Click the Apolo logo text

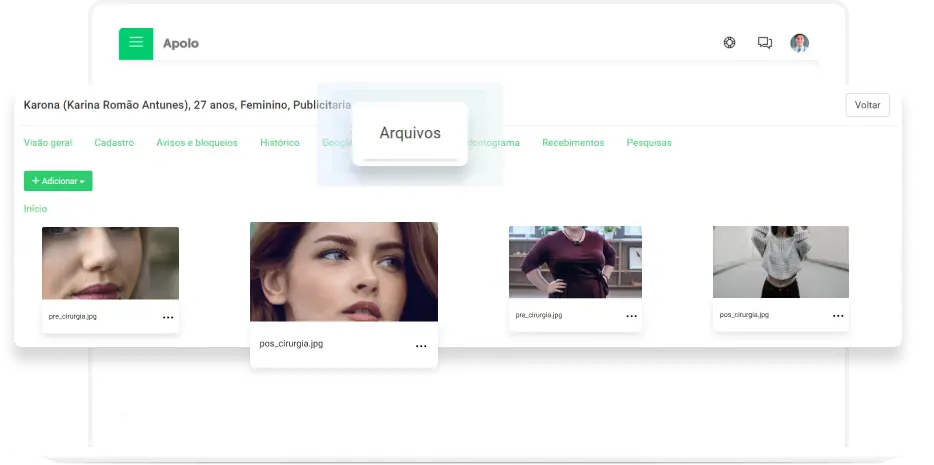tap(180, 43)
